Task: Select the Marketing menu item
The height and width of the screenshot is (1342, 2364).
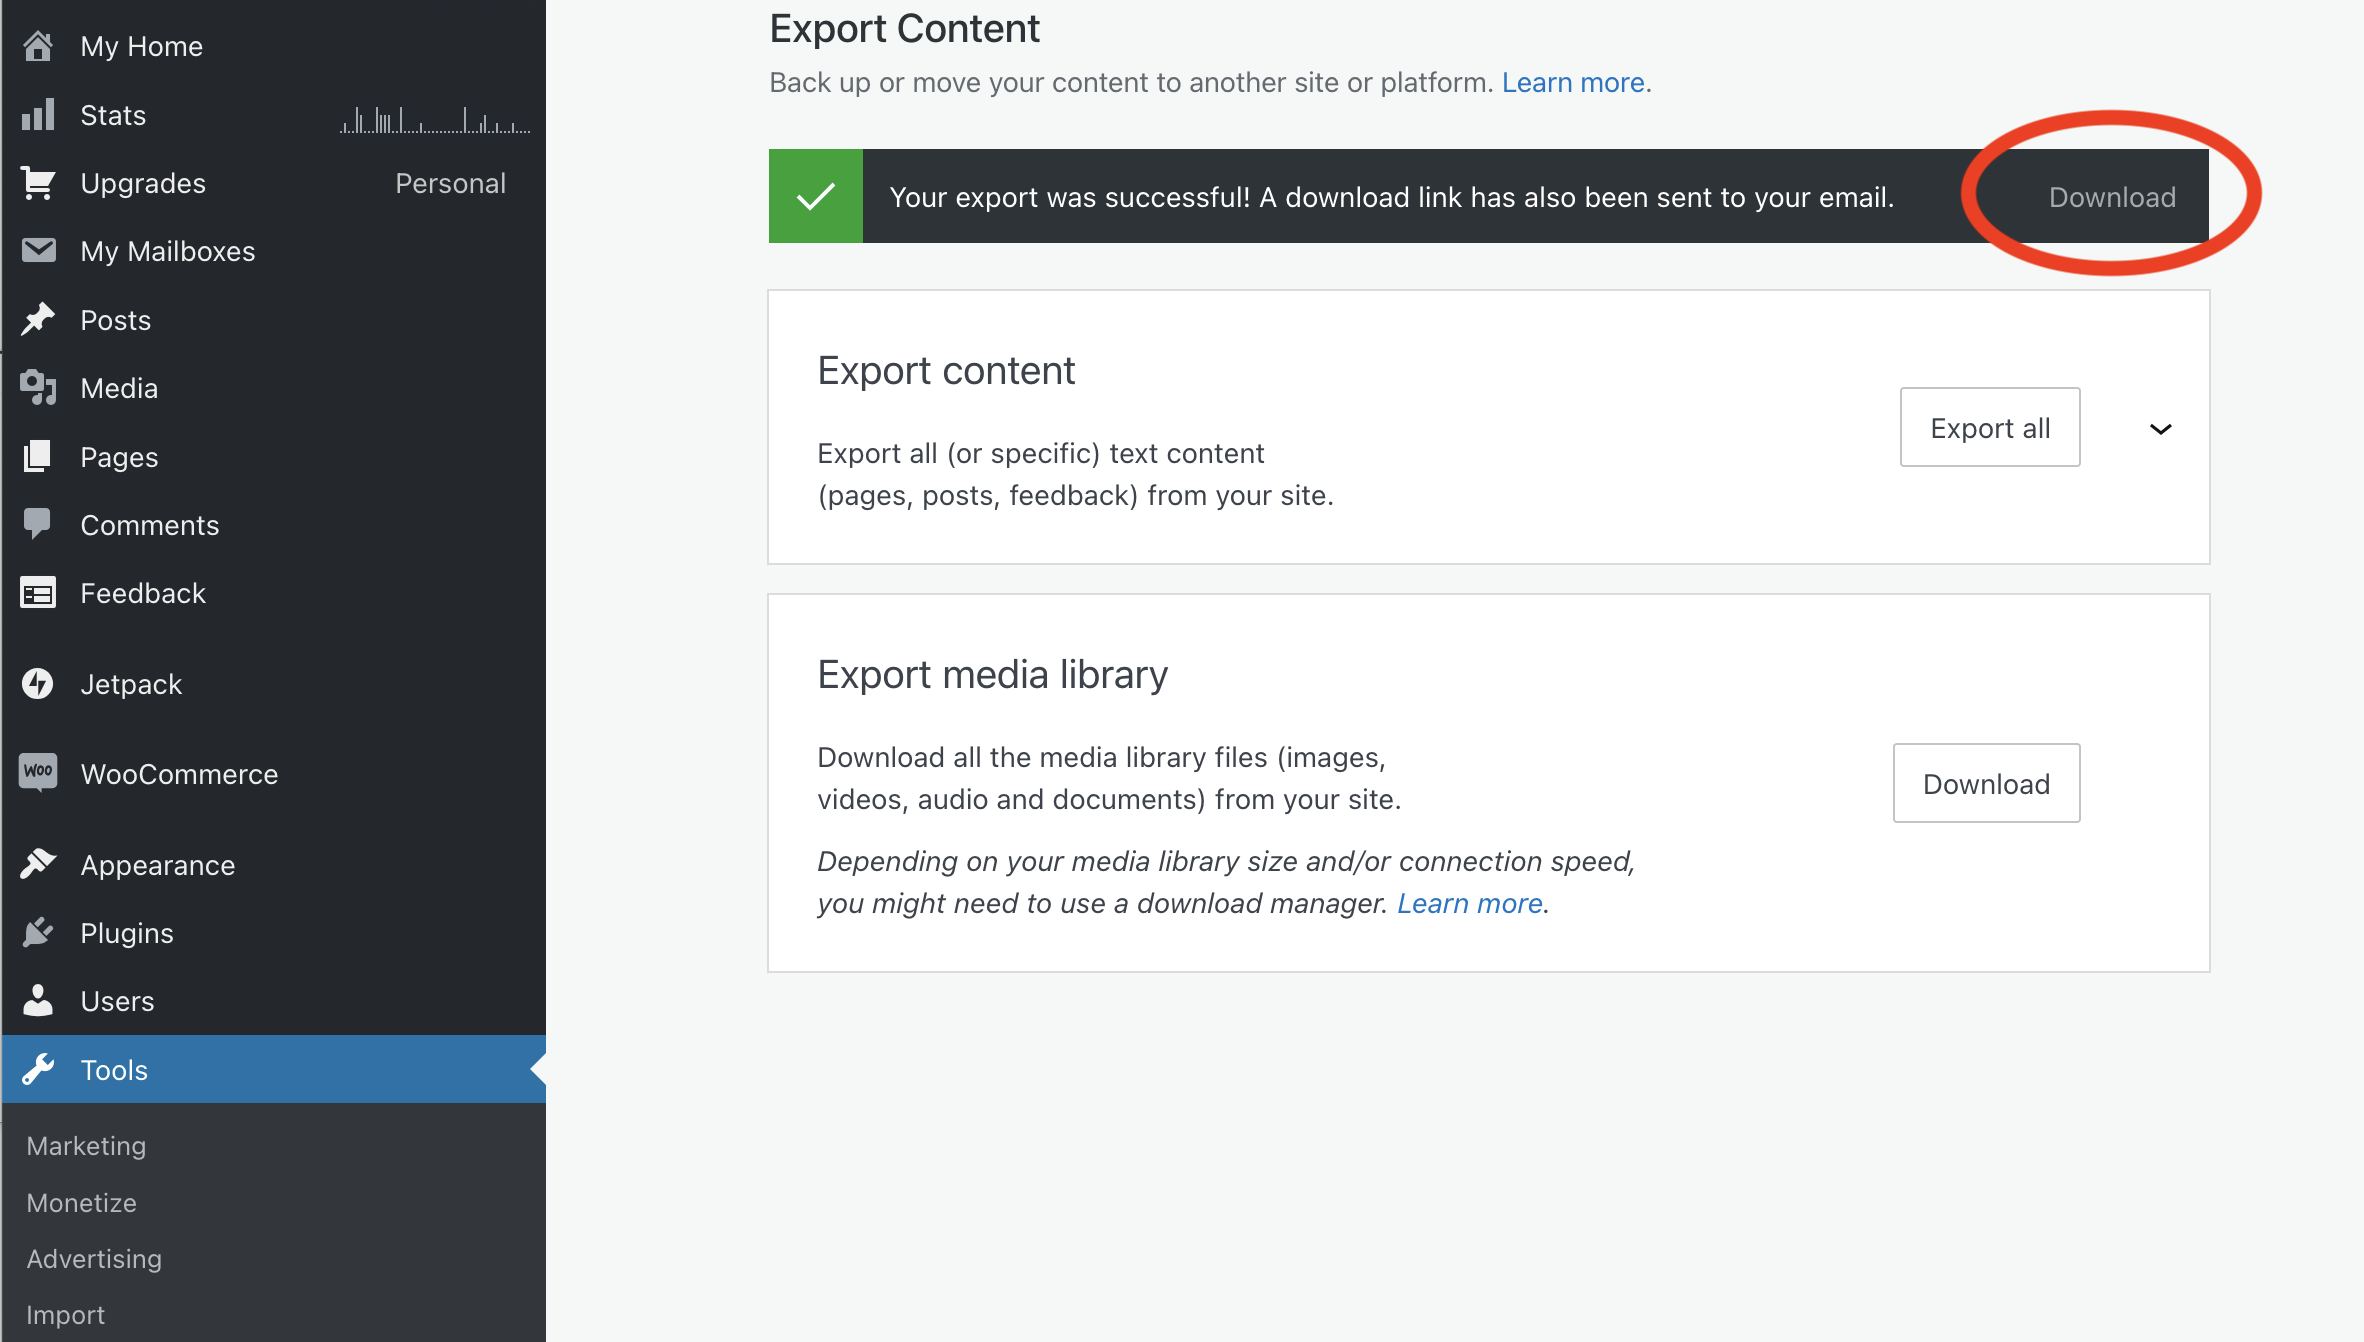Action: 86,1144
